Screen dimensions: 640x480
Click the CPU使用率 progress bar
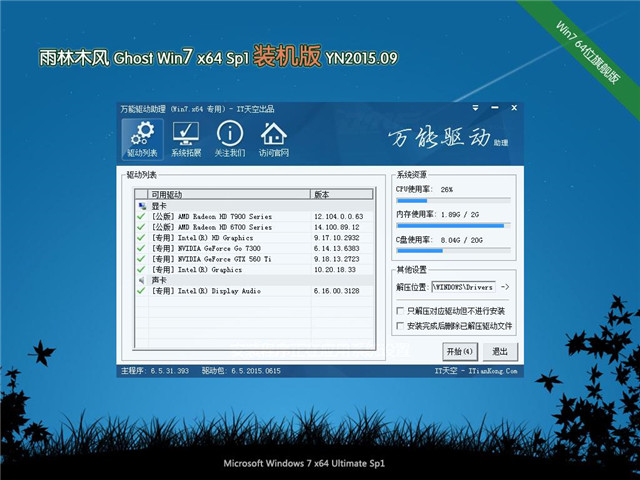[453, 200]
